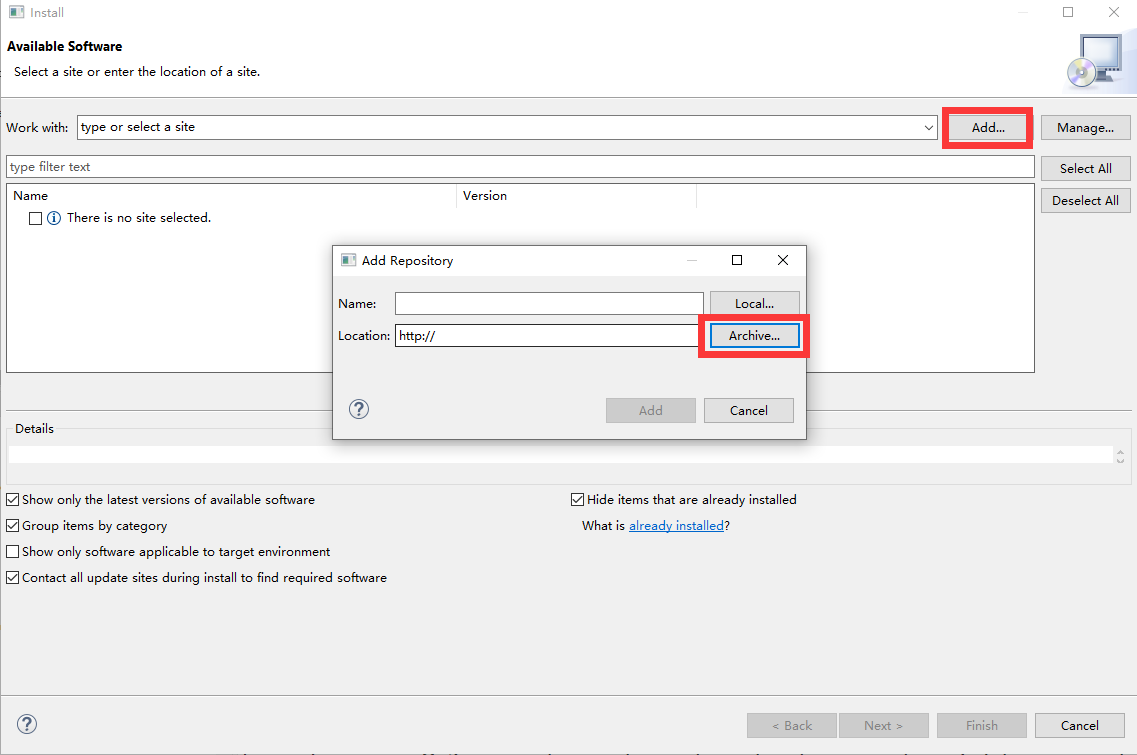This screenshot has height=755, width=1137.
Task: Toggle 'Show only the latest versions' checkbox
Action: coord(12,500)
